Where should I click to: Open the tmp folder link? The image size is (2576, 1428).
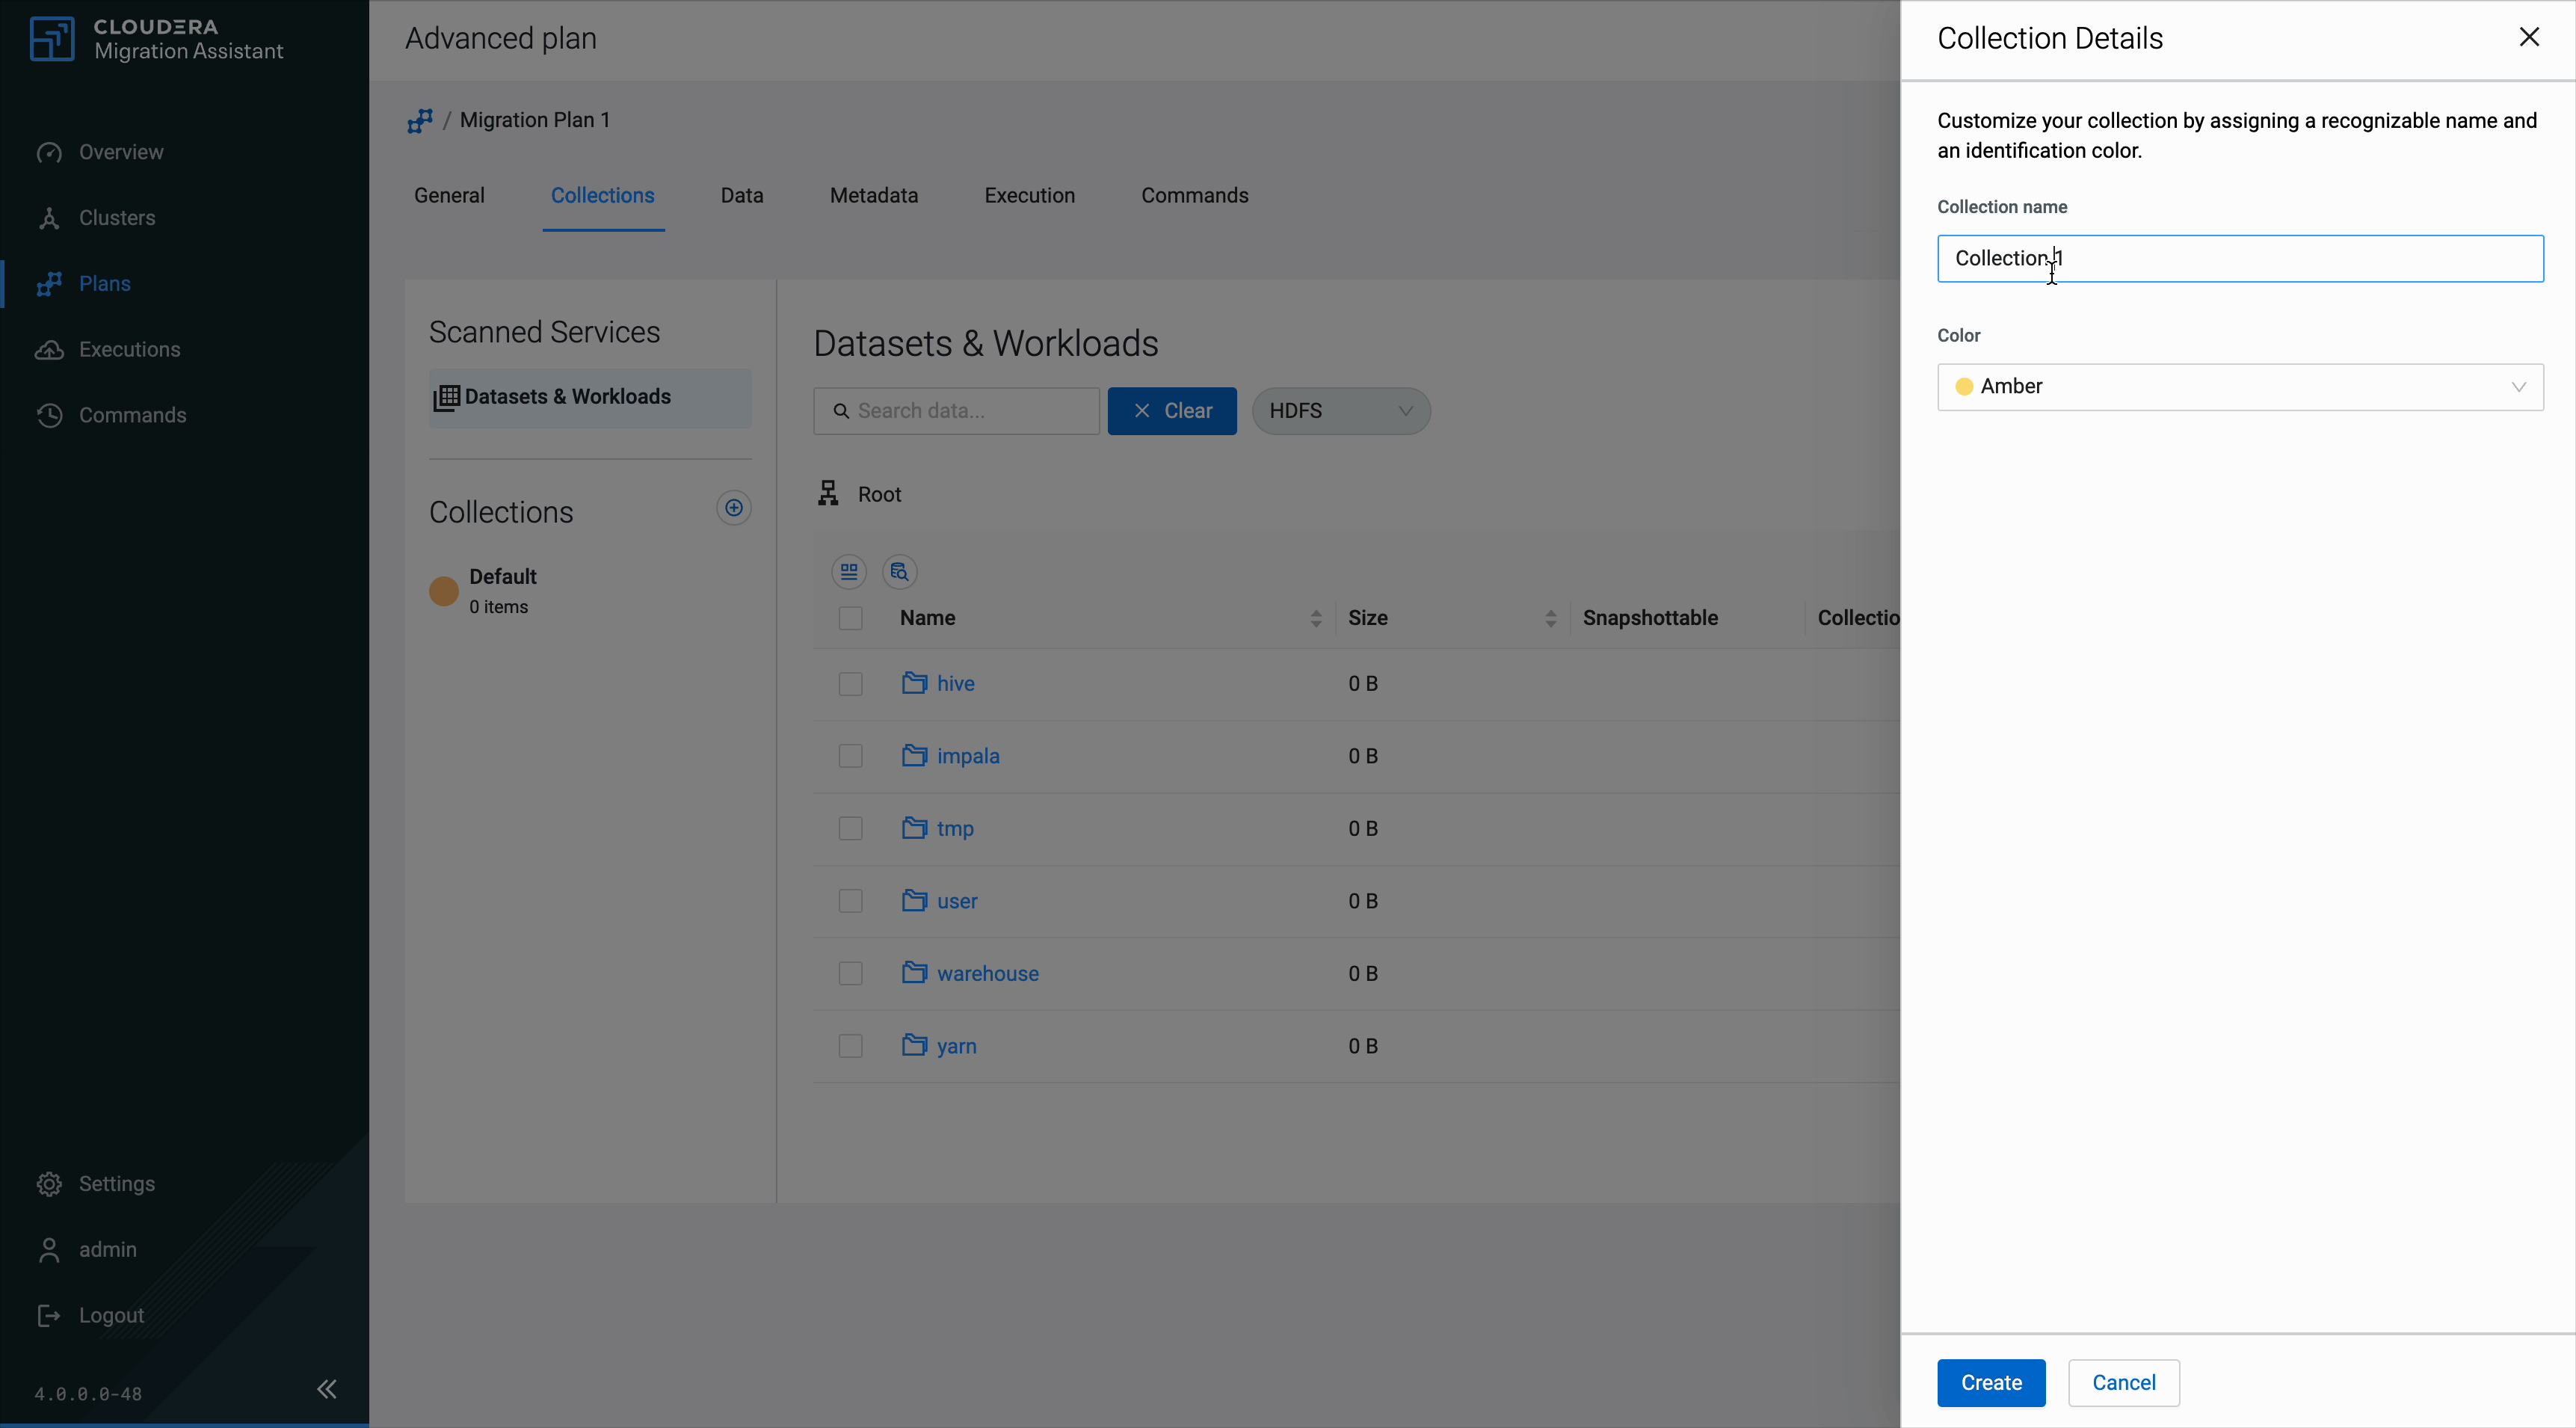pos(955,829)
